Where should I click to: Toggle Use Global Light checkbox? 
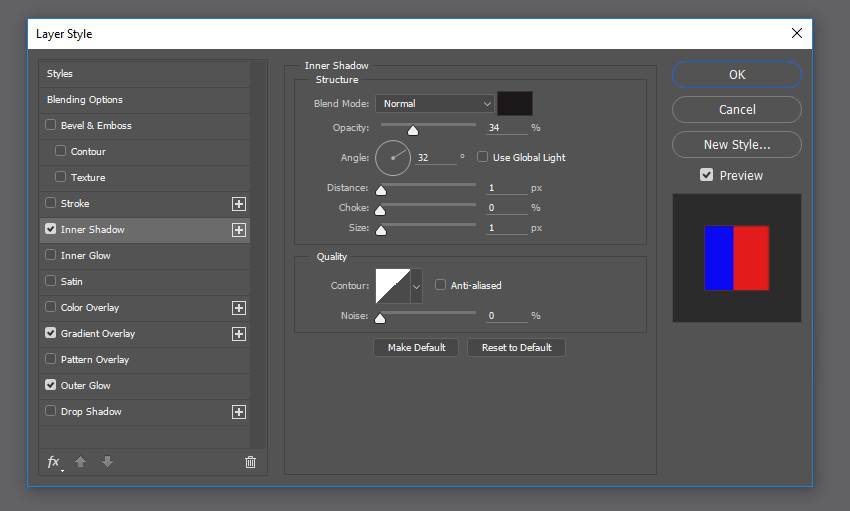pyautogui.click(x=482, y=157)
